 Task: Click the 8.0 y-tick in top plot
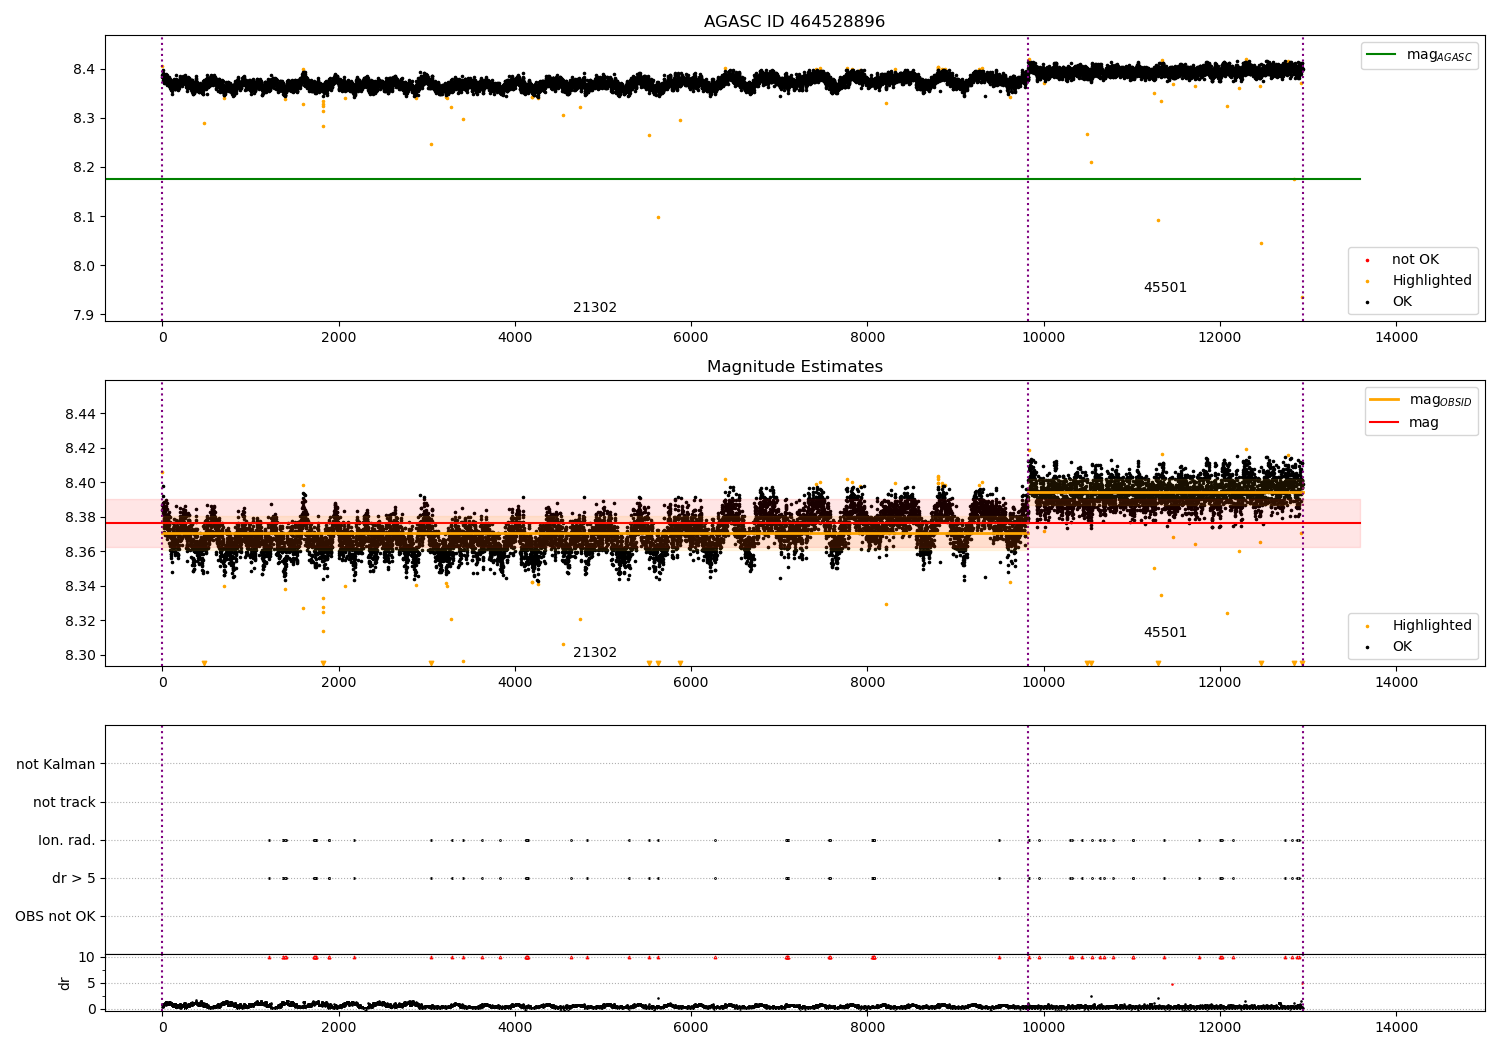point(85,266)
